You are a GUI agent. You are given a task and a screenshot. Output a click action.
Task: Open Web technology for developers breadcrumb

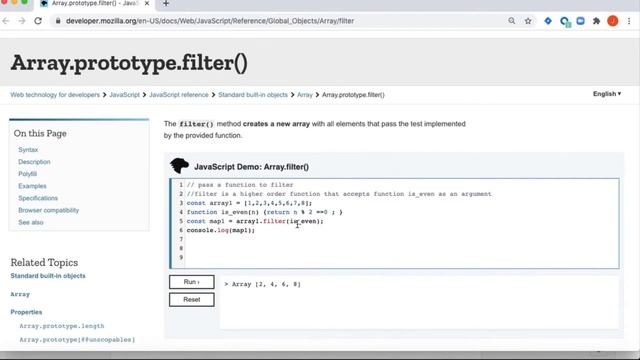click(x=55, y=95)
